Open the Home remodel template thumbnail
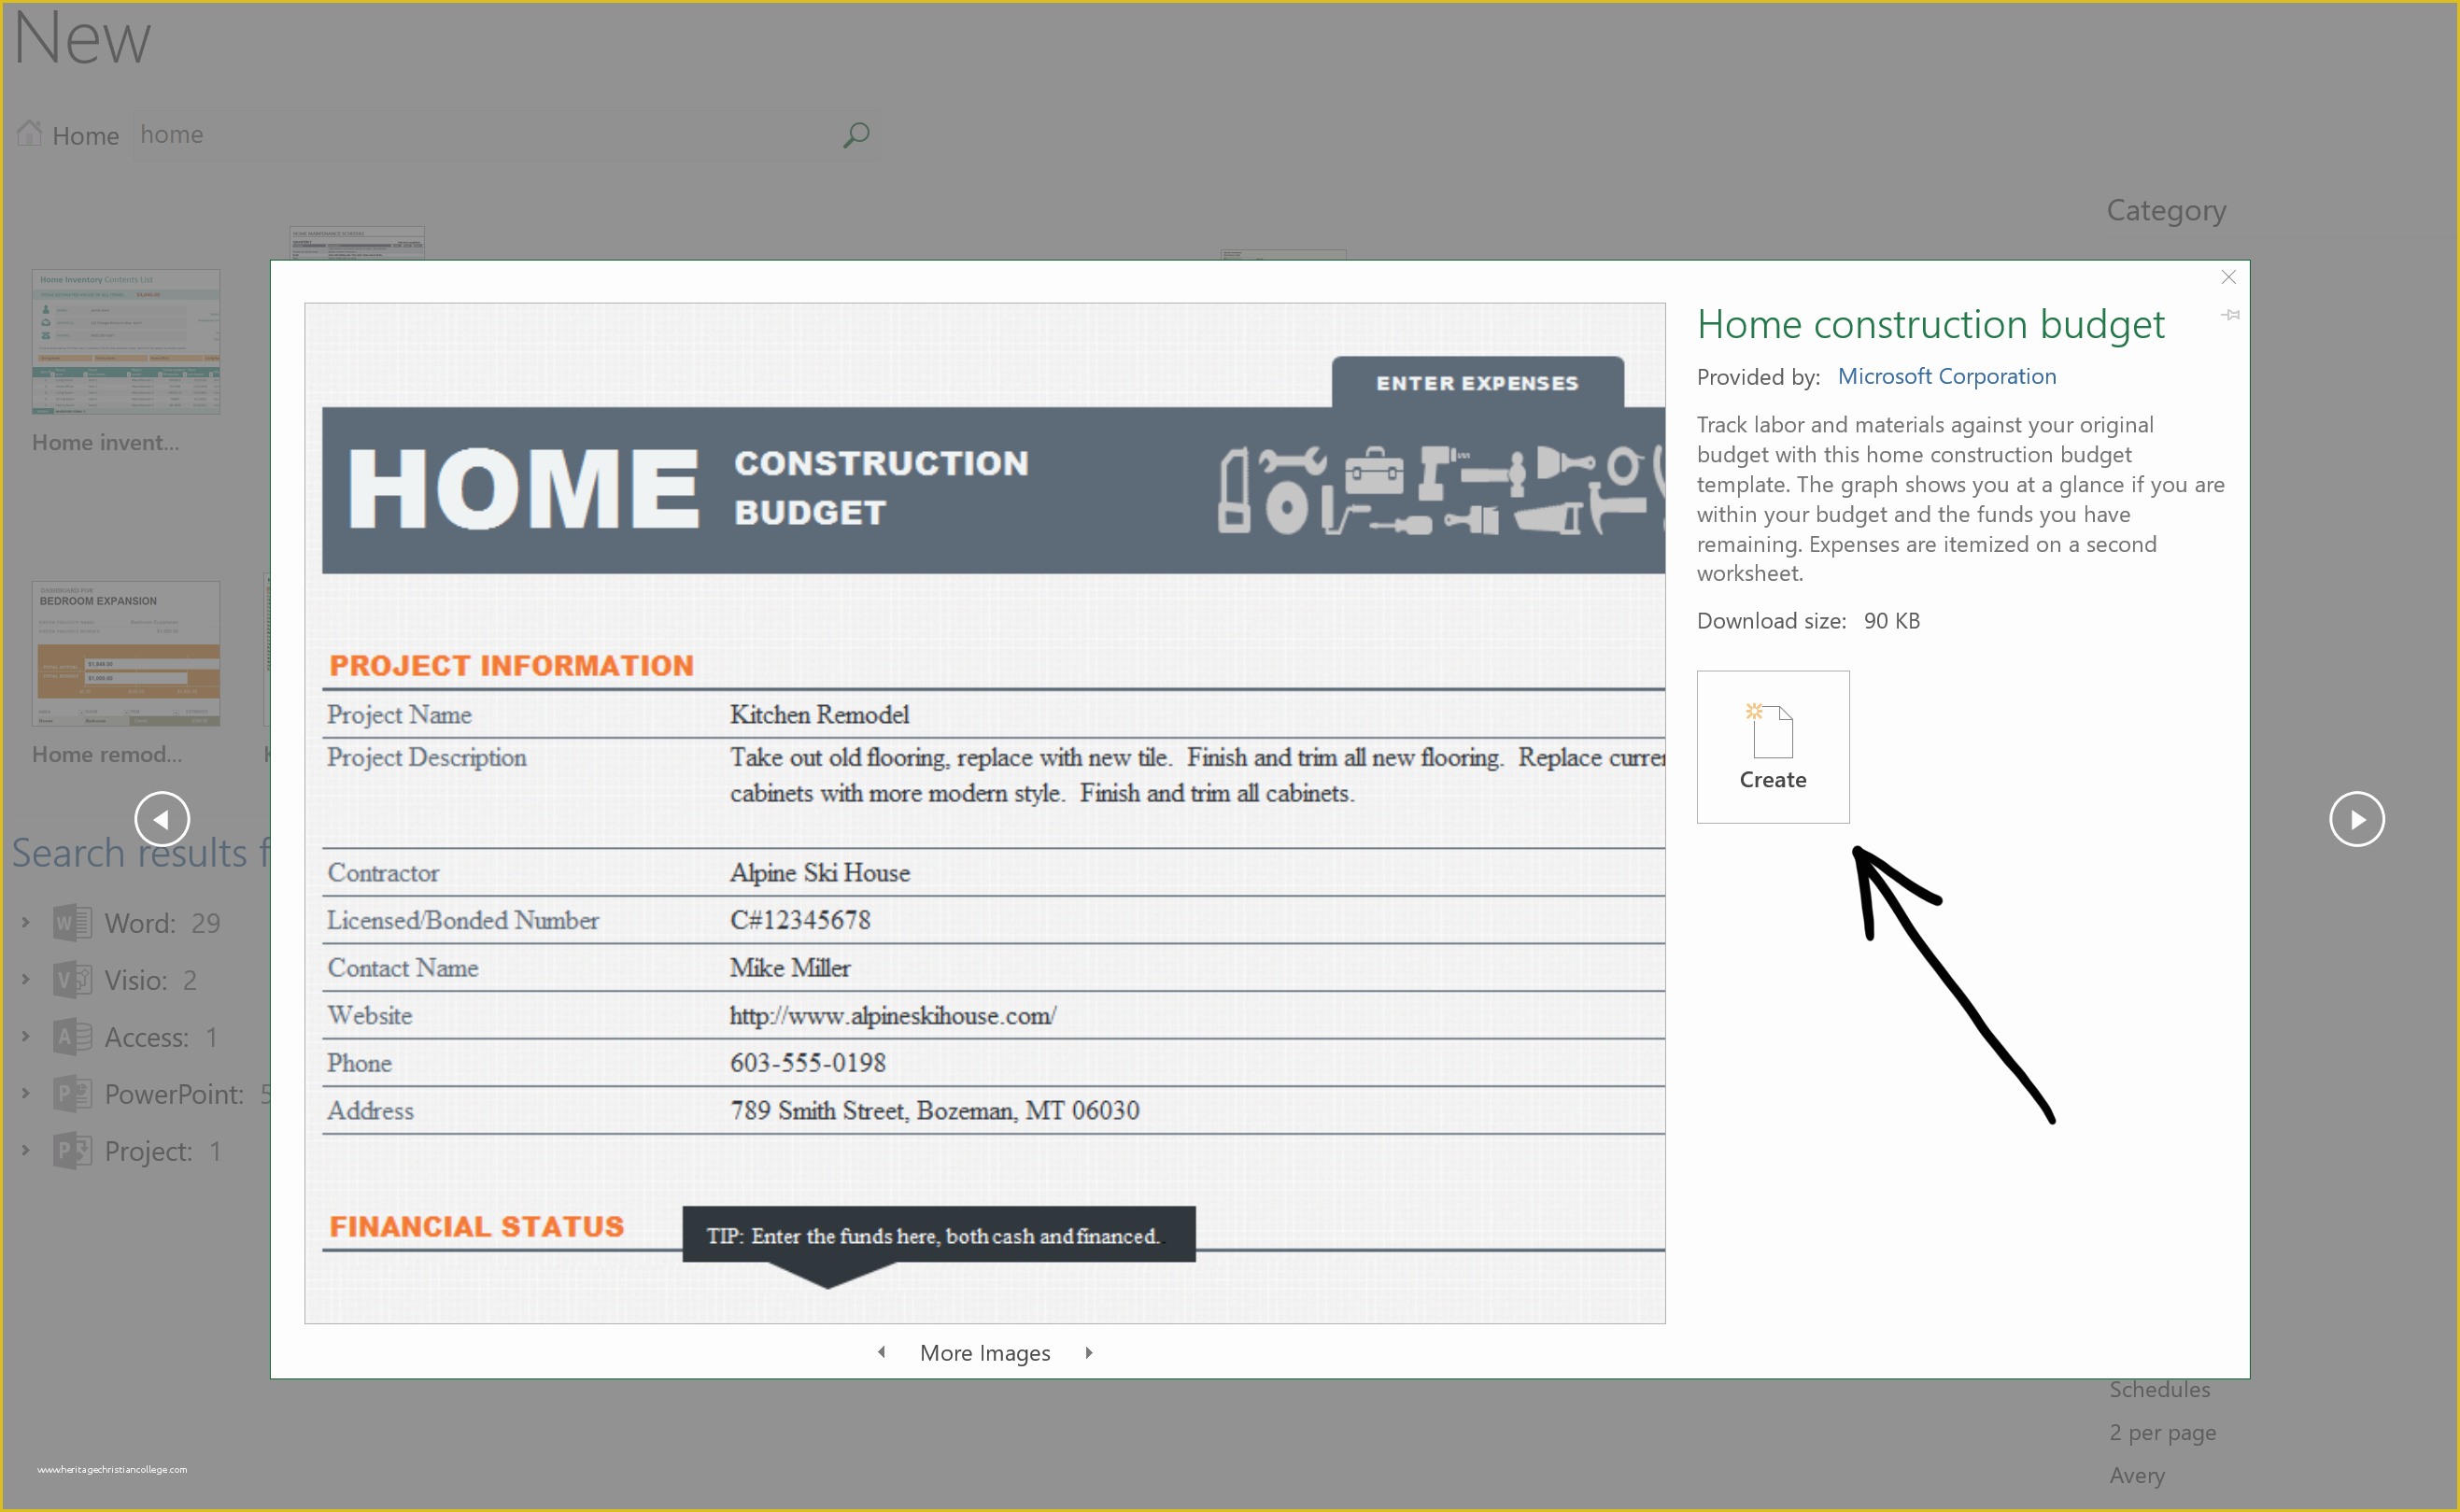The image size is (2460, 1512). [126, 653]
